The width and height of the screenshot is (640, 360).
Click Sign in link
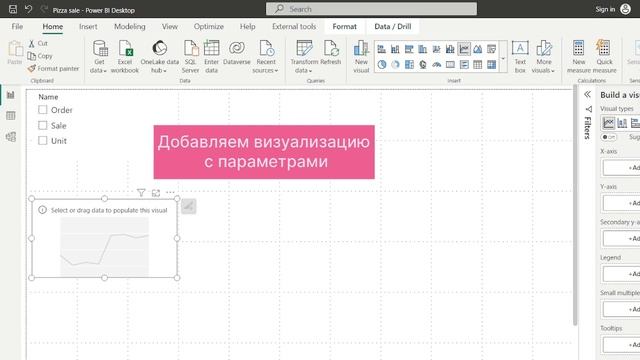pos(605,9)
